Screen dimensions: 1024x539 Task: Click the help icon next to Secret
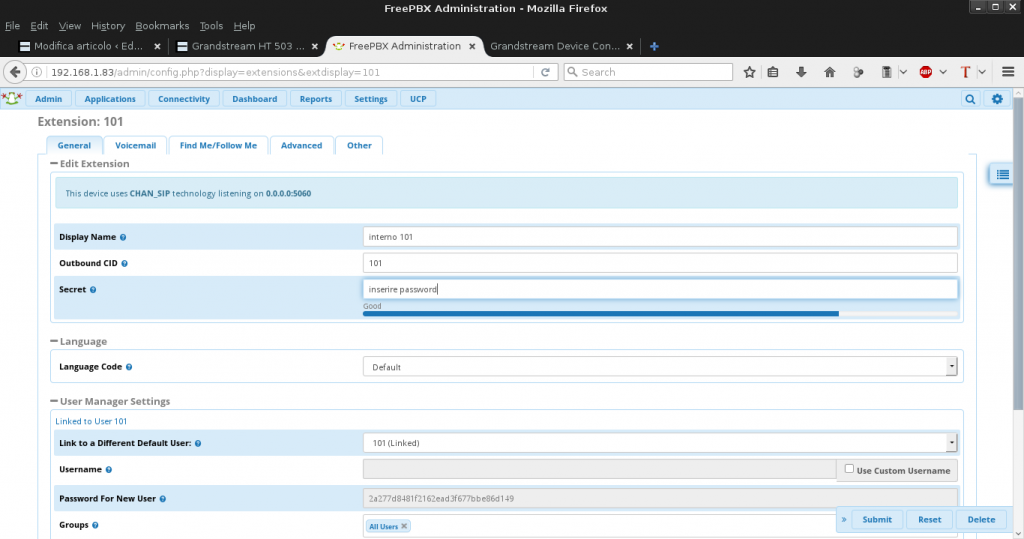pyautogui.click(x=93, y=290)
